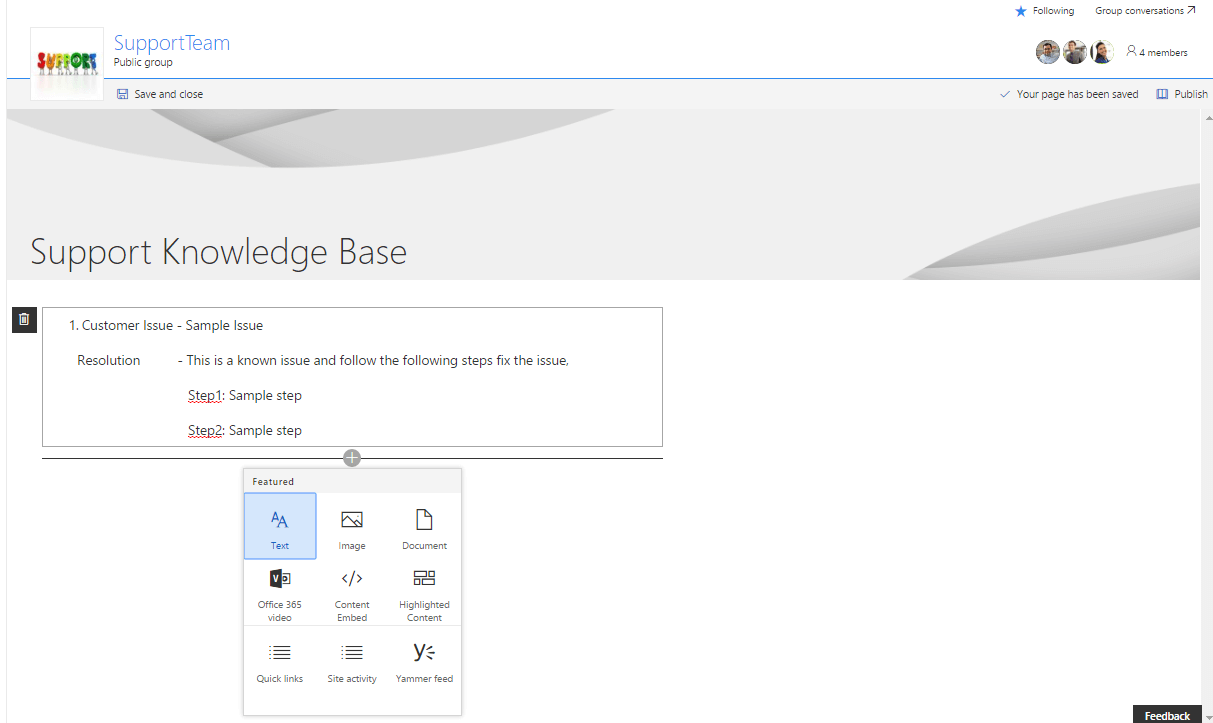Click the plus button to add web part
Image resolution: width=1213 pixels, height=723 pixels.
tap(352, 458)
